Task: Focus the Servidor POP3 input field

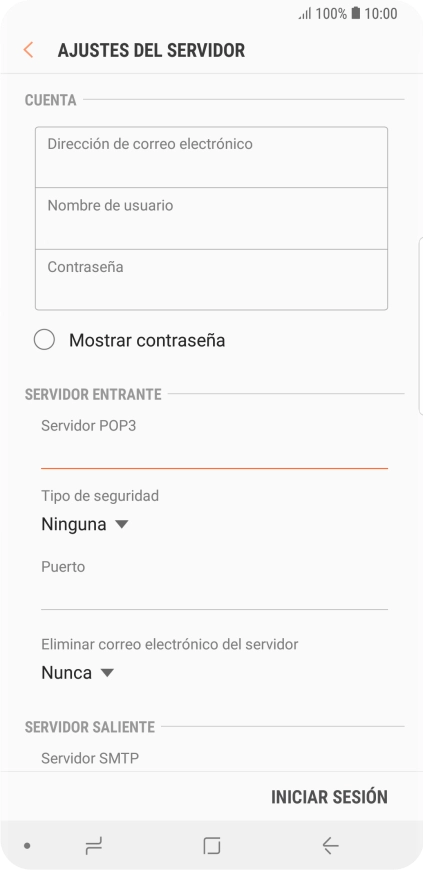Action: [214, 453]
